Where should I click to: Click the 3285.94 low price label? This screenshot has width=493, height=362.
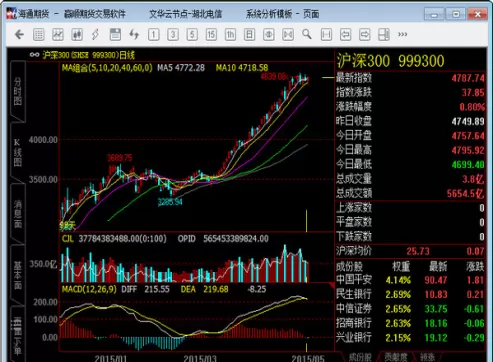tap(170, 202)
